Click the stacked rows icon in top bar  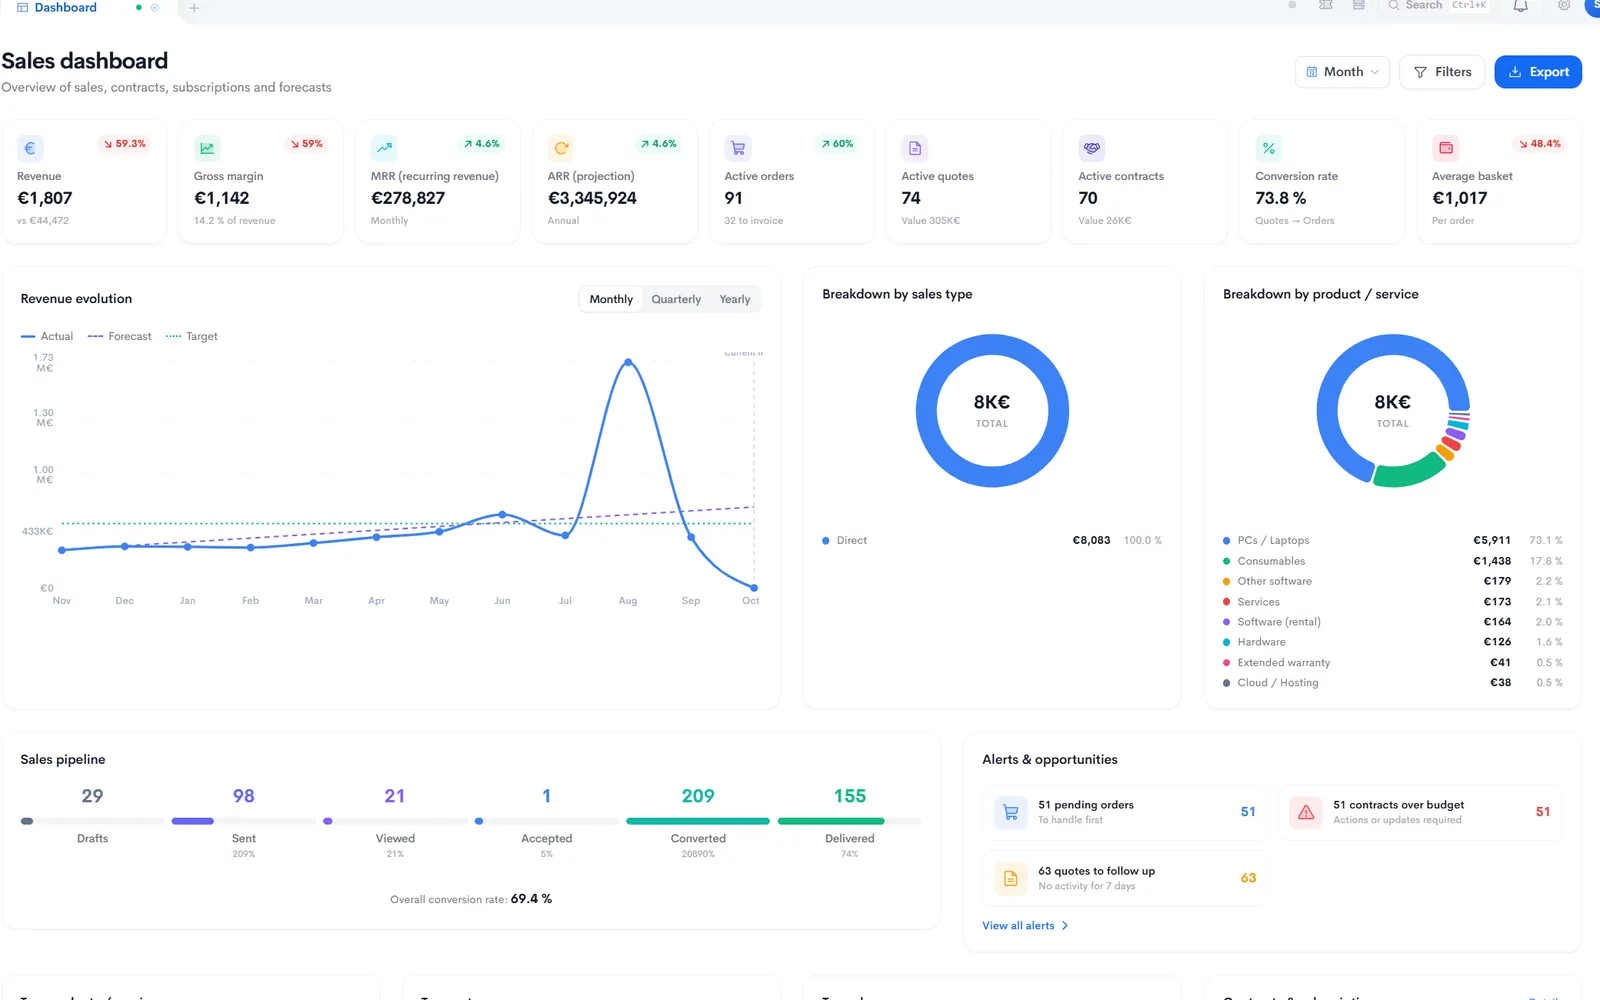(x=1359, y=6)
